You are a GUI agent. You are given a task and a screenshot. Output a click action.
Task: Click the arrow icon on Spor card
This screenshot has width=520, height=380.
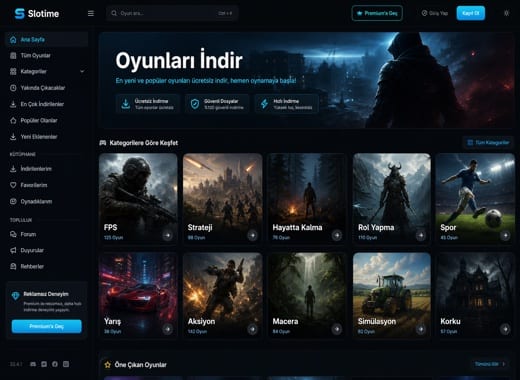coord(505,236)
